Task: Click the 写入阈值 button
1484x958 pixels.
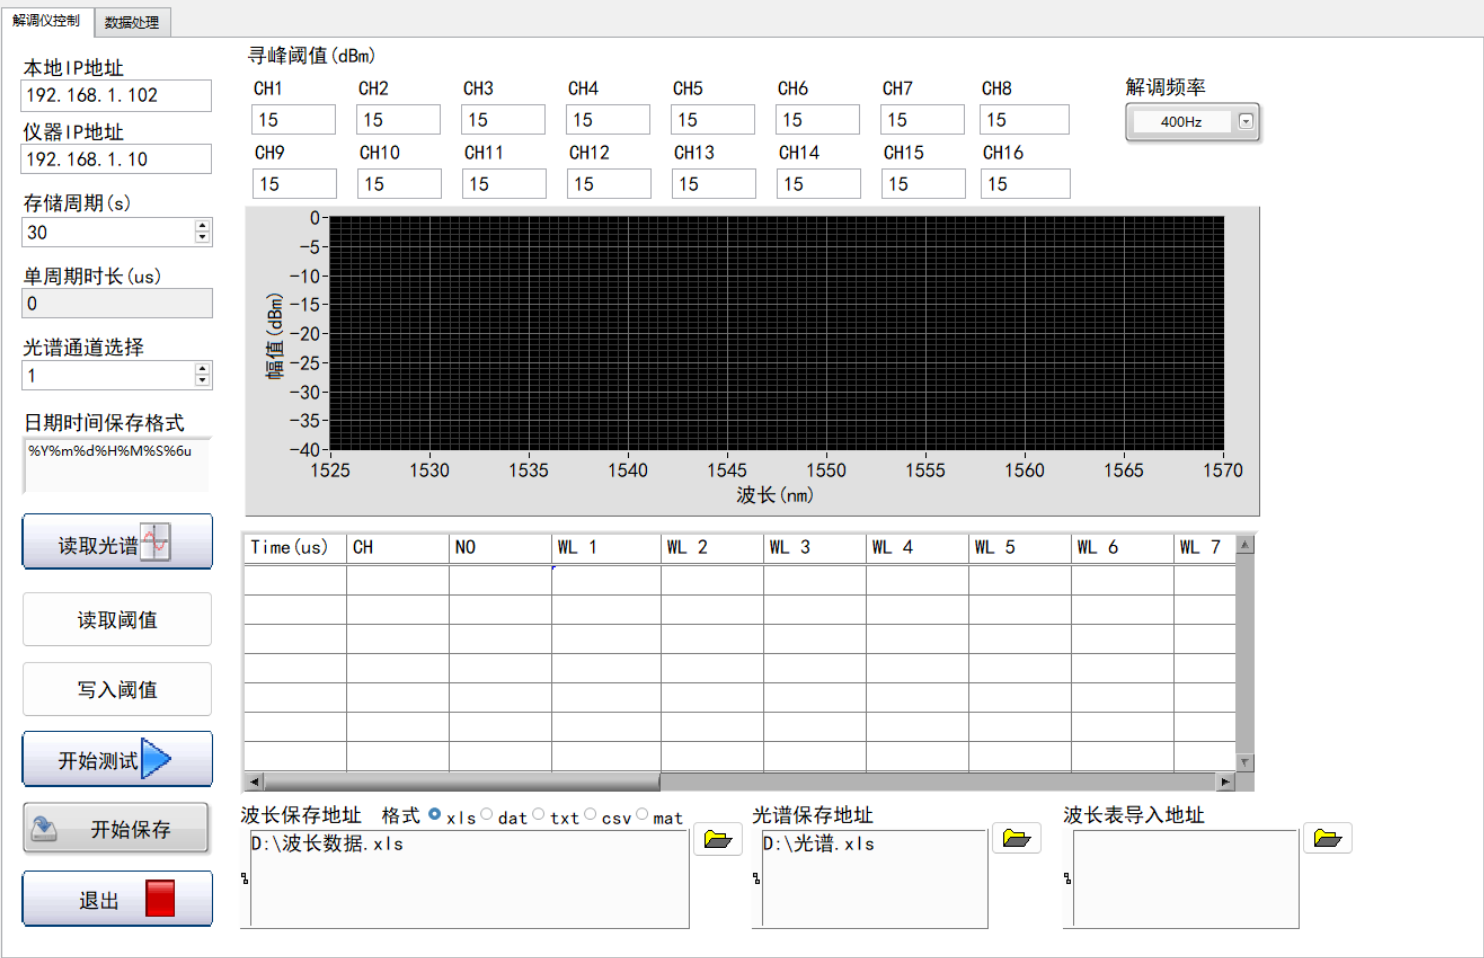Action: pos(117,690)
